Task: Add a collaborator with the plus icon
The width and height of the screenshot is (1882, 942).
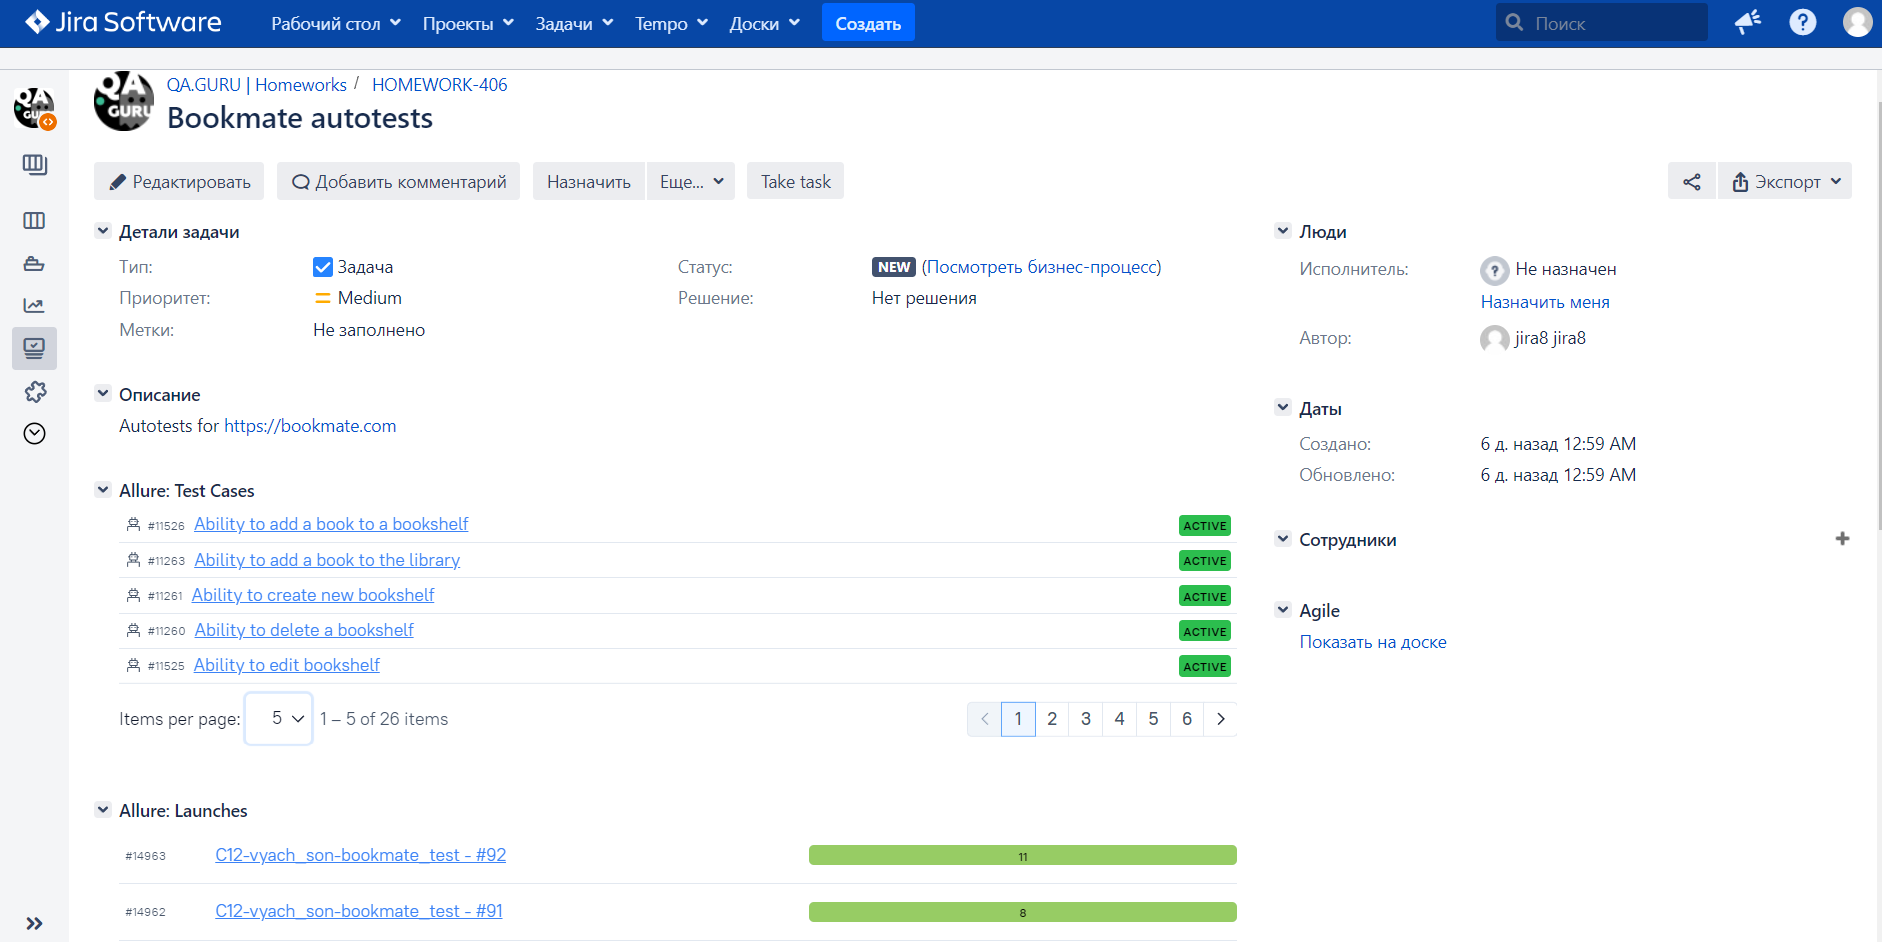Action: (x=1842, y=539)
